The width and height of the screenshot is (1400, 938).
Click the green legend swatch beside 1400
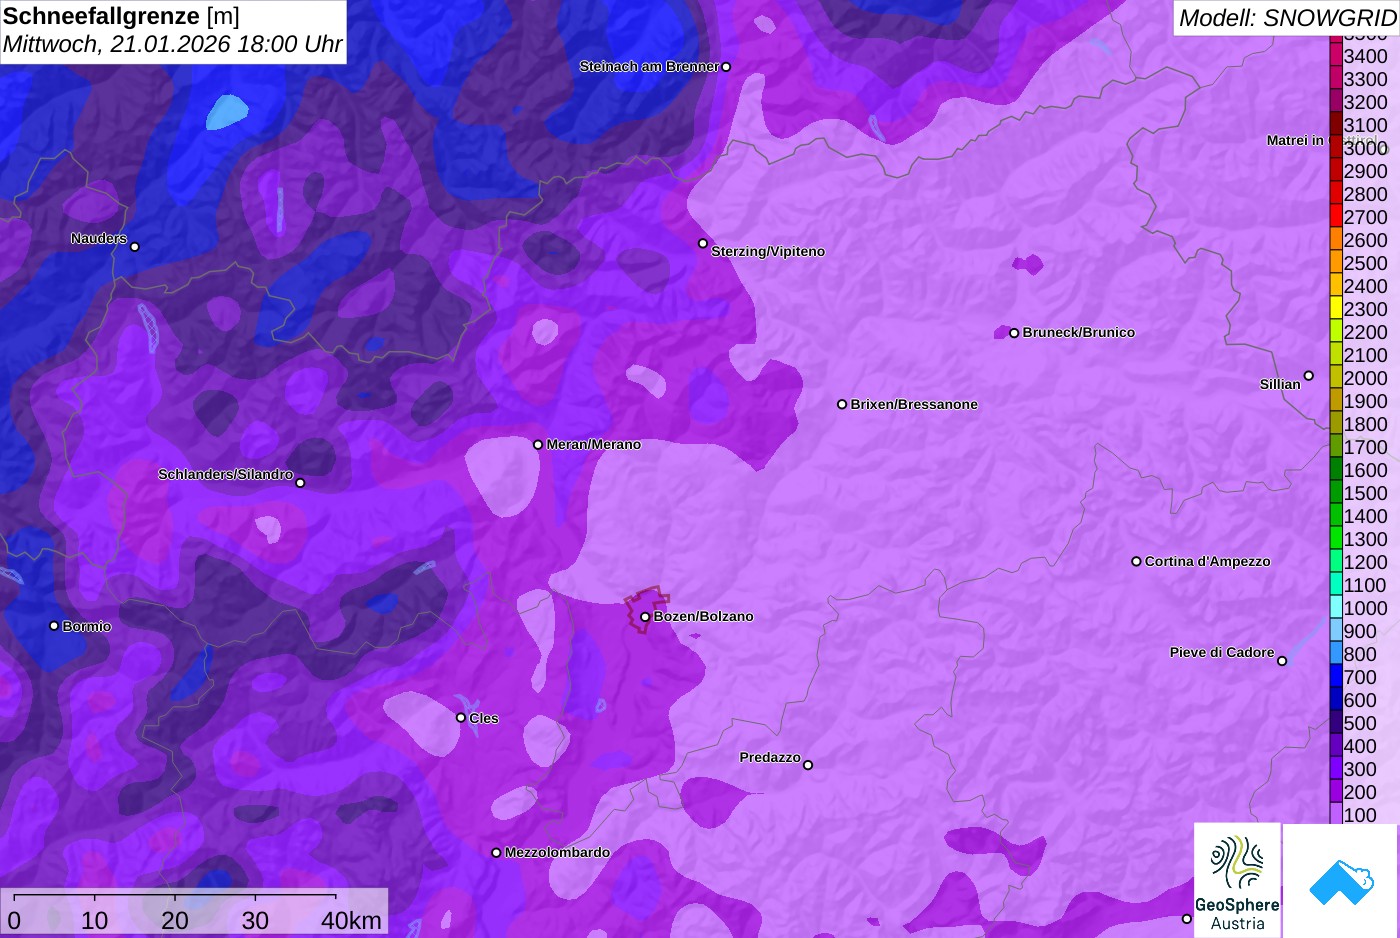point(1335,515)
